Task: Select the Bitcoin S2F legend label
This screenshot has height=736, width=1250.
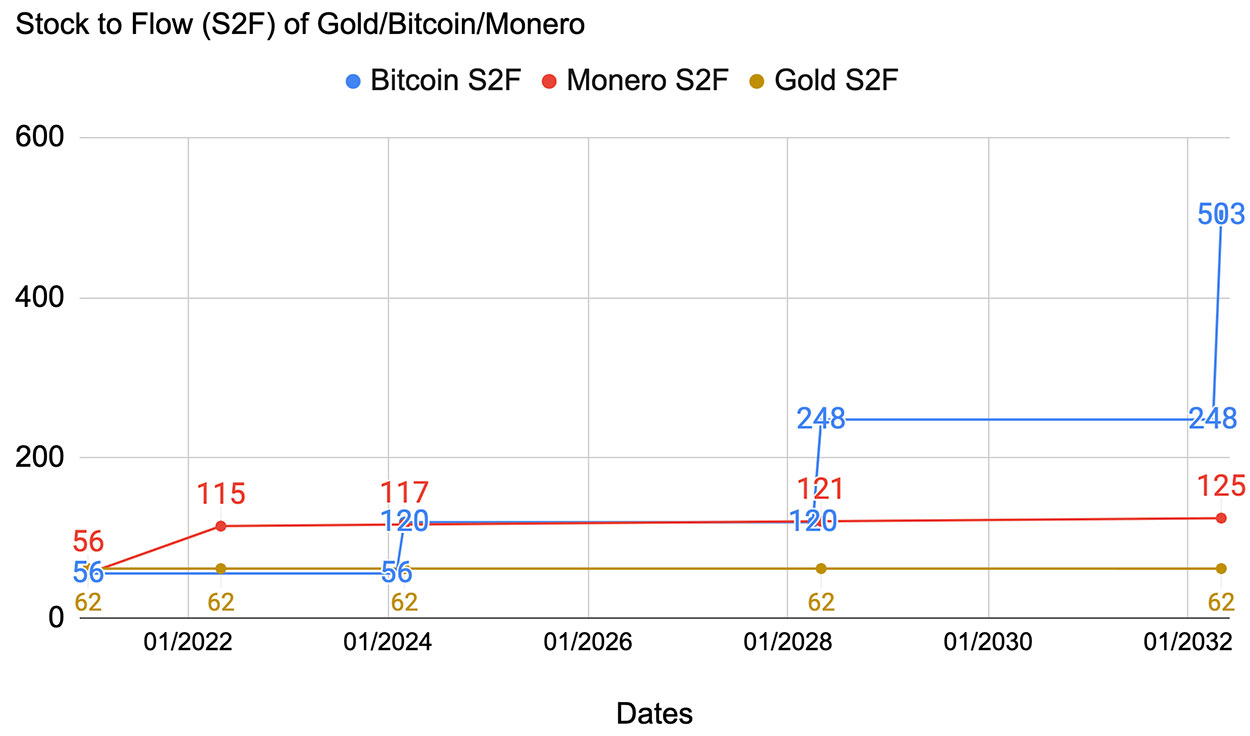Action: tap(446, 81)
